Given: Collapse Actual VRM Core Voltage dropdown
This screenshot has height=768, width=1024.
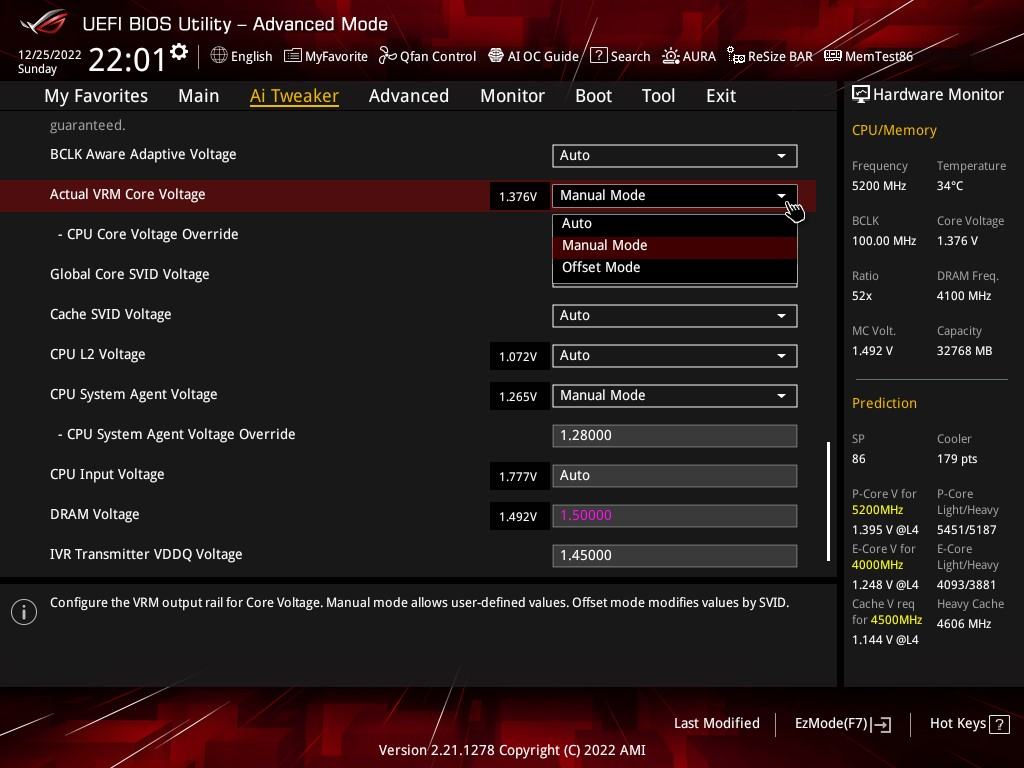Looking at the screenshot, I should [x=675, y=195].
